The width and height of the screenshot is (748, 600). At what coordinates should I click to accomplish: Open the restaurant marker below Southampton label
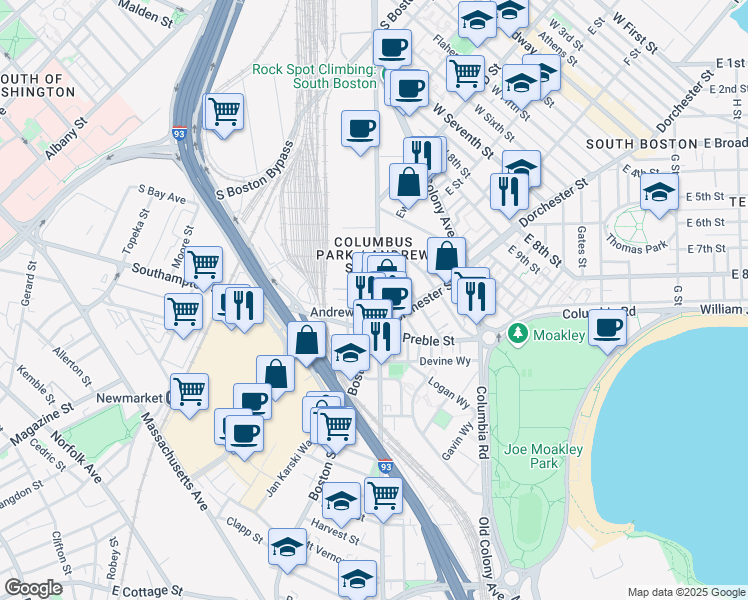[x=244, y=306]
